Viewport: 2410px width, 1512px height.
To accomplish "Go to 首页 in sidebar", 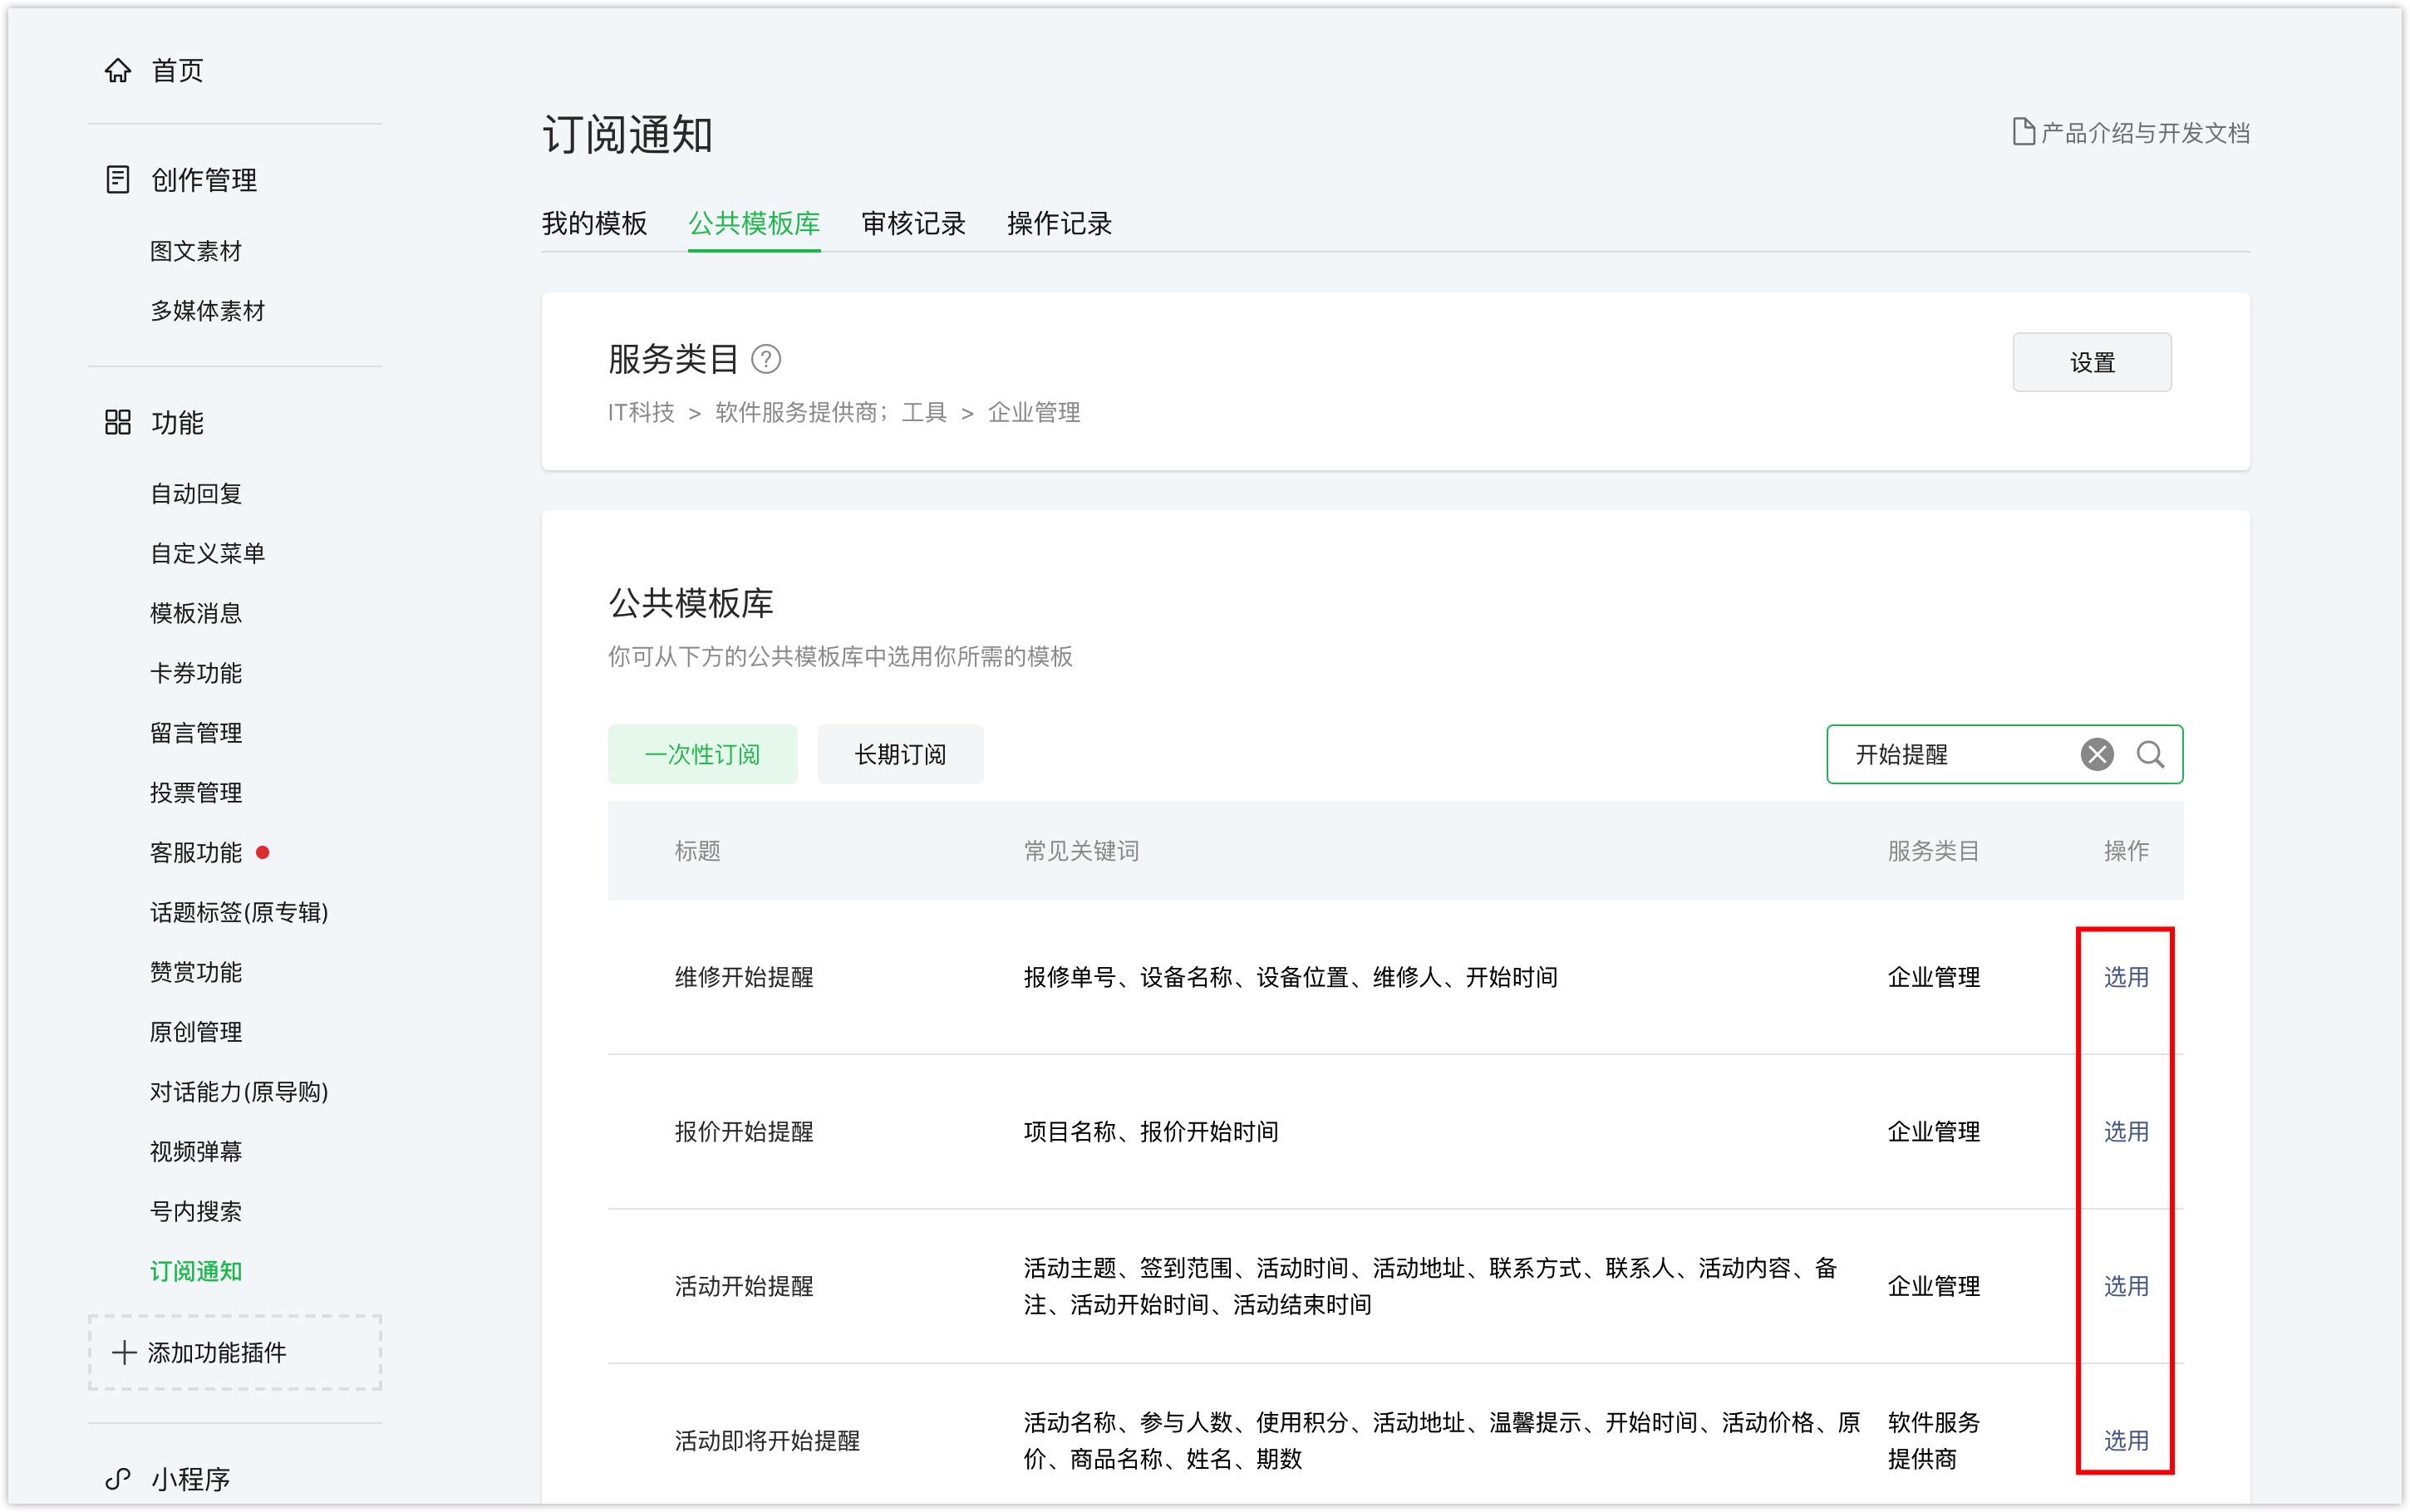I will pos(177,70).
